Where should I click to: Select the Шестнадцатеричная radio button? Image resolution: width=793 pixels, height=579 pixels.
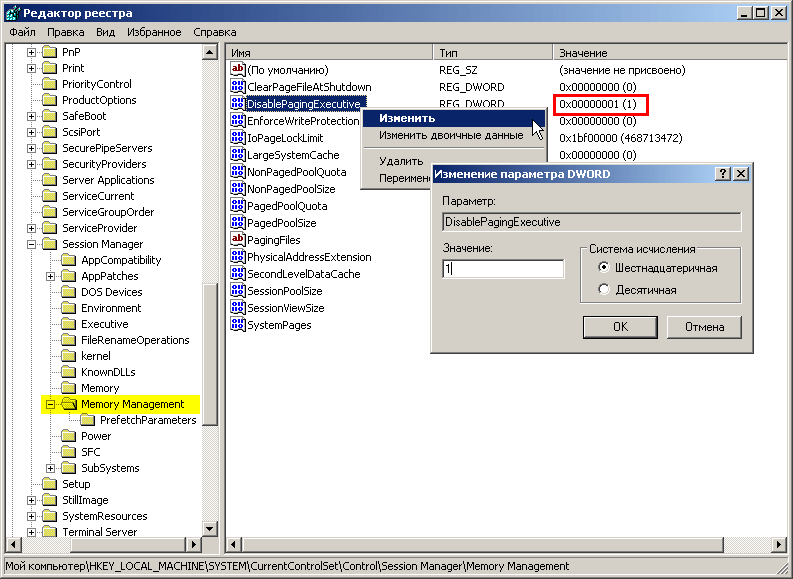[x=603, y=268]
